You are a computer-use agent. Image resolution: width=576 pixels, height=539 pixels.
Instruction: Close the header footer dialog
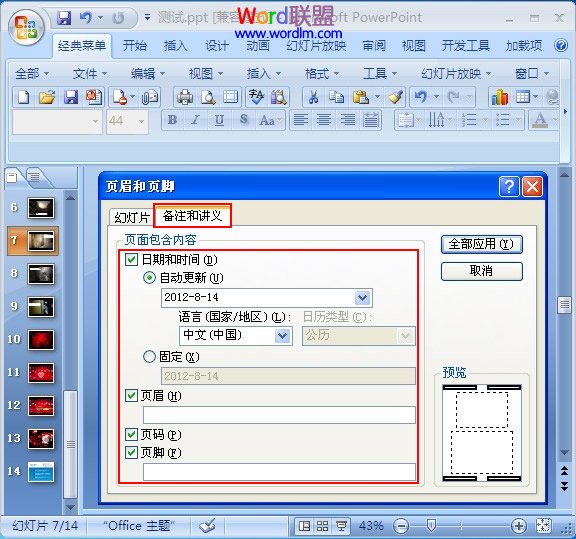click(532, 187)
